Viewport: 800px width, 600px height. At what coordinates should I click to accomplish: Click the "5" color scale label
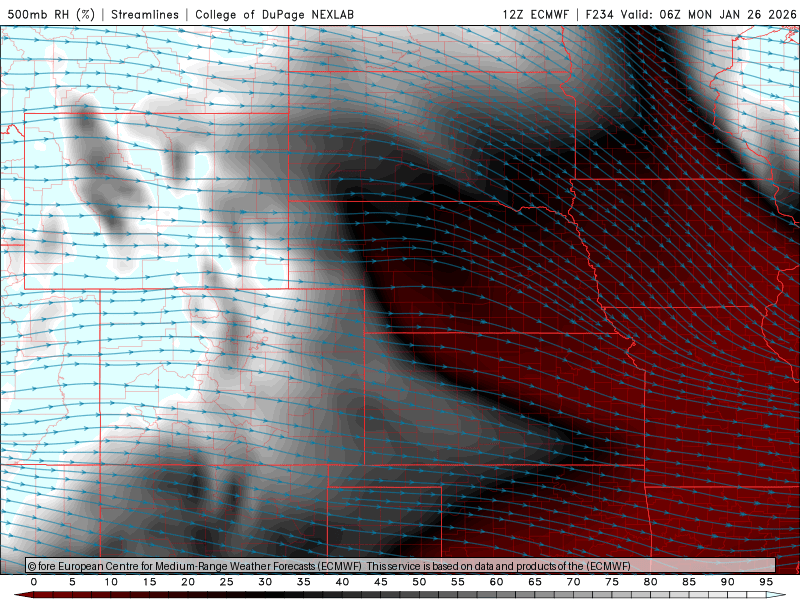(x=72, y=582)
